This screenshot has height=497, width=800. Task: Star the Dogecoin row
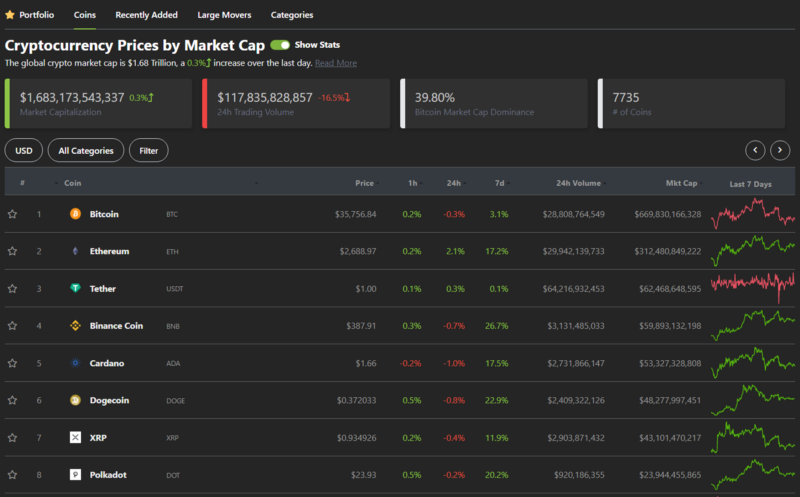pyautogui.click(x=12, y=401)
